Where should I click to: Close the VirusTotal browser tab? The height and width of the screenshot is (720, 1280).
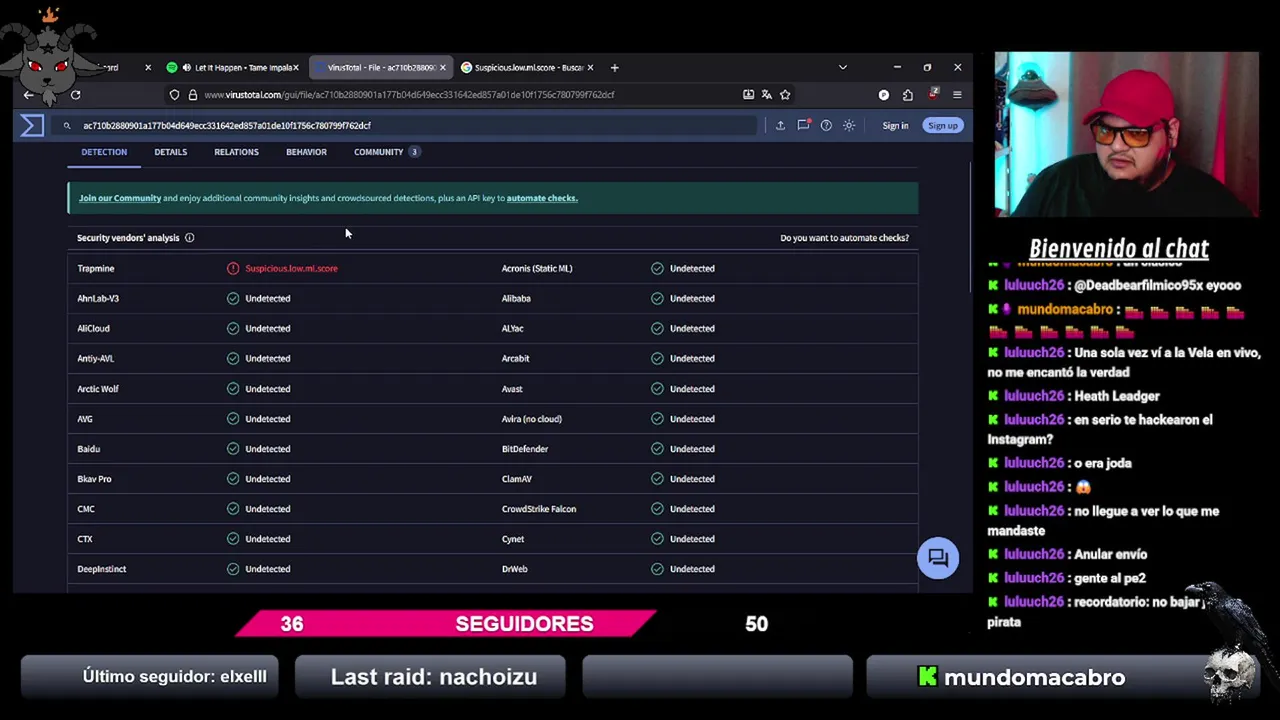[443, 68]
